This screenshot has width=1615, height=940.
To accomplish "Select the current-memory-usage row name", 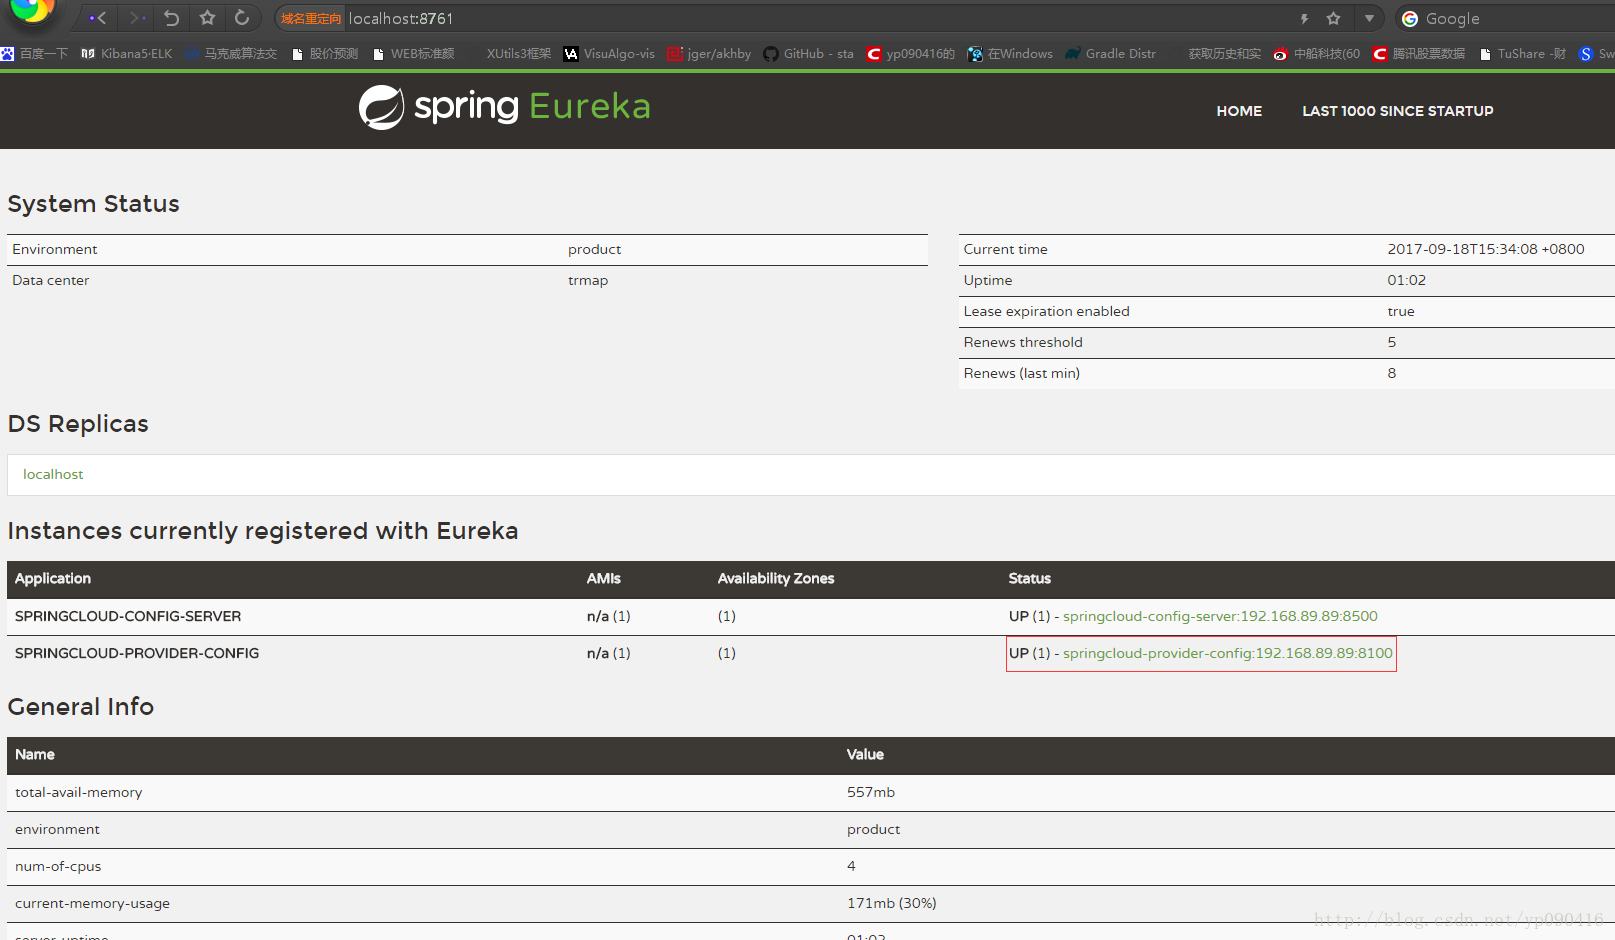I will pyautogui.click(x=93, y=903).
